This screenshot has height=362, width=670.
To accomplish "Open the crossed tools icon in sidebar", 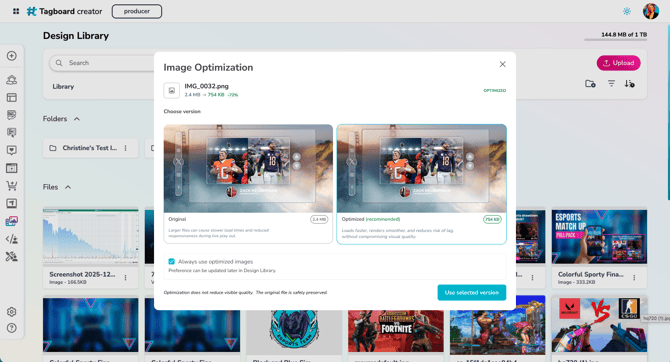I will (12, 256).
